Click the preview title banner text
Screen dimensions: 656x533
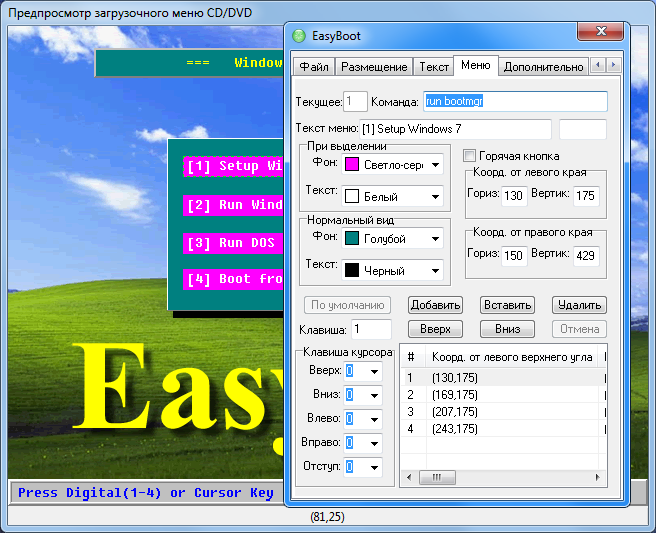(234, 63)
